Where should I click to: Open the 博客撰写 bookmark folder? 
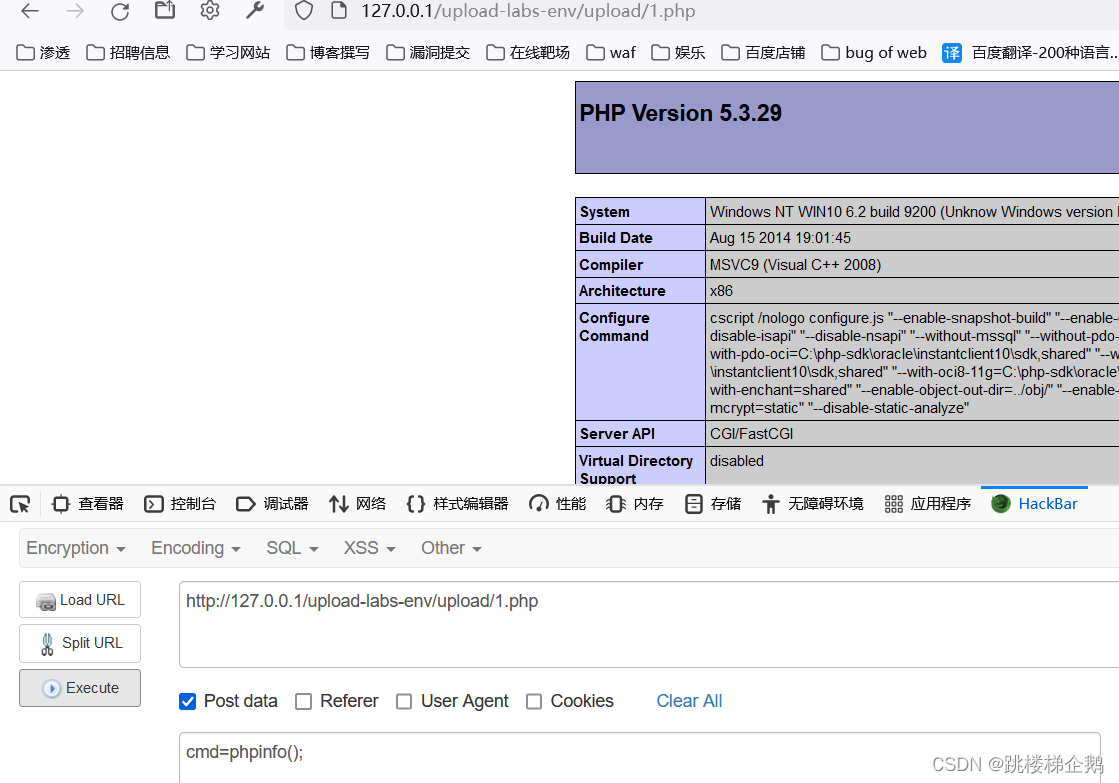coord(328,53)
